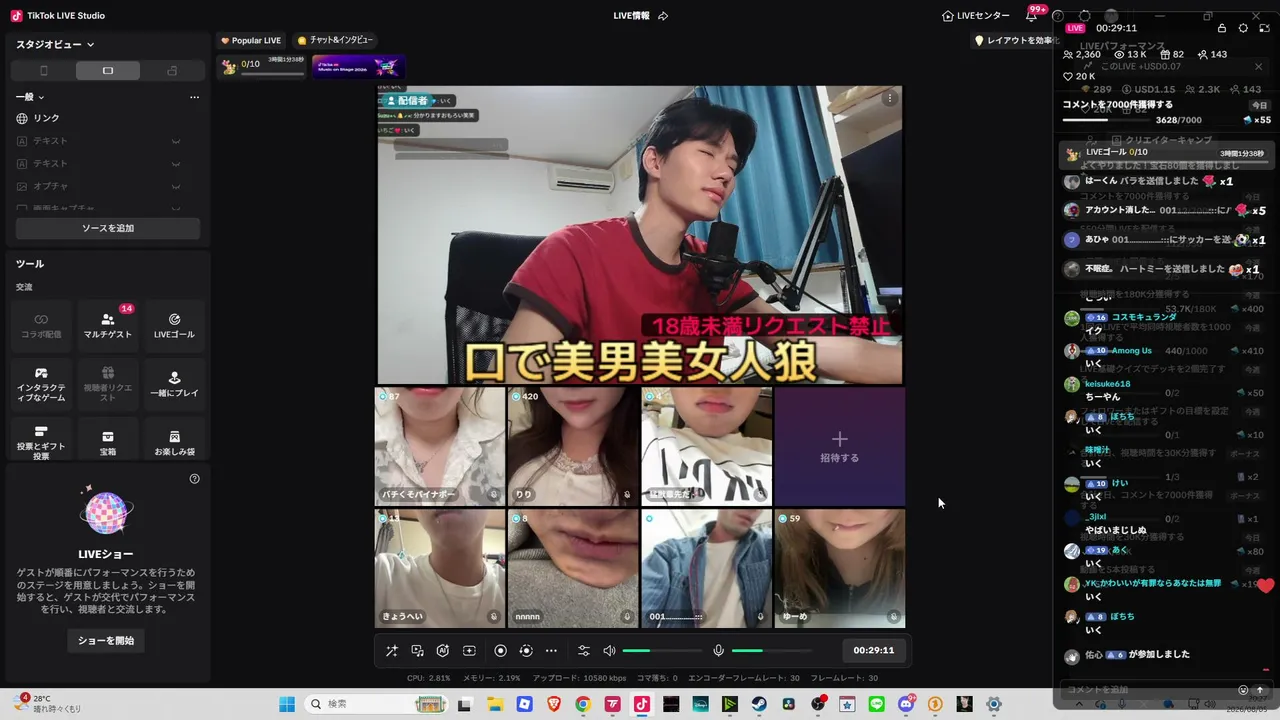The height and width of the screenshot is (720, 1280).
Task: Open the 一緒にプレイ tool
Action: click(x=174, y=385)
